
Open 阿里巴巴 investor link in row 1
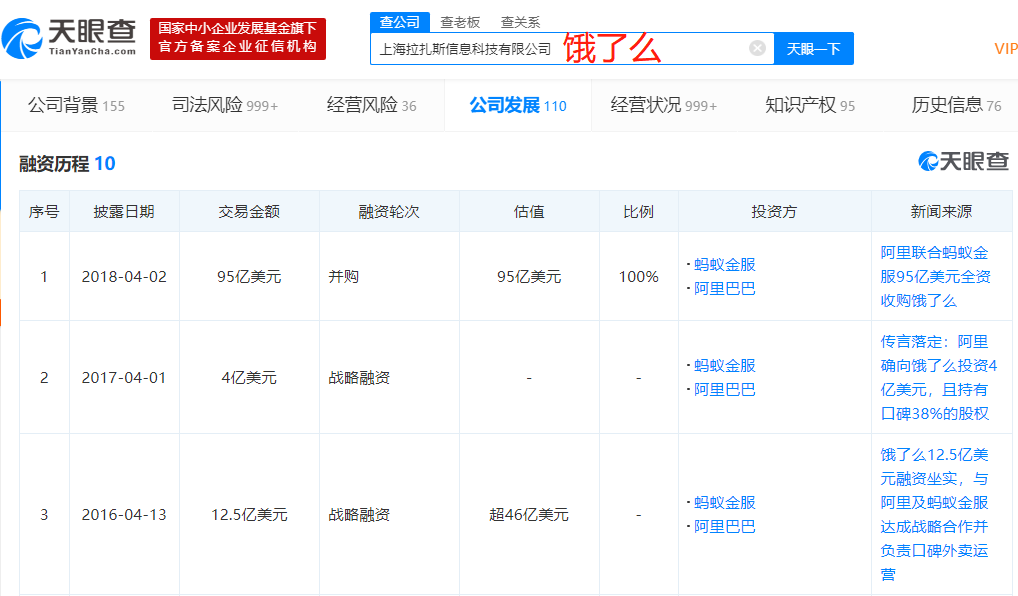point(725,288)
